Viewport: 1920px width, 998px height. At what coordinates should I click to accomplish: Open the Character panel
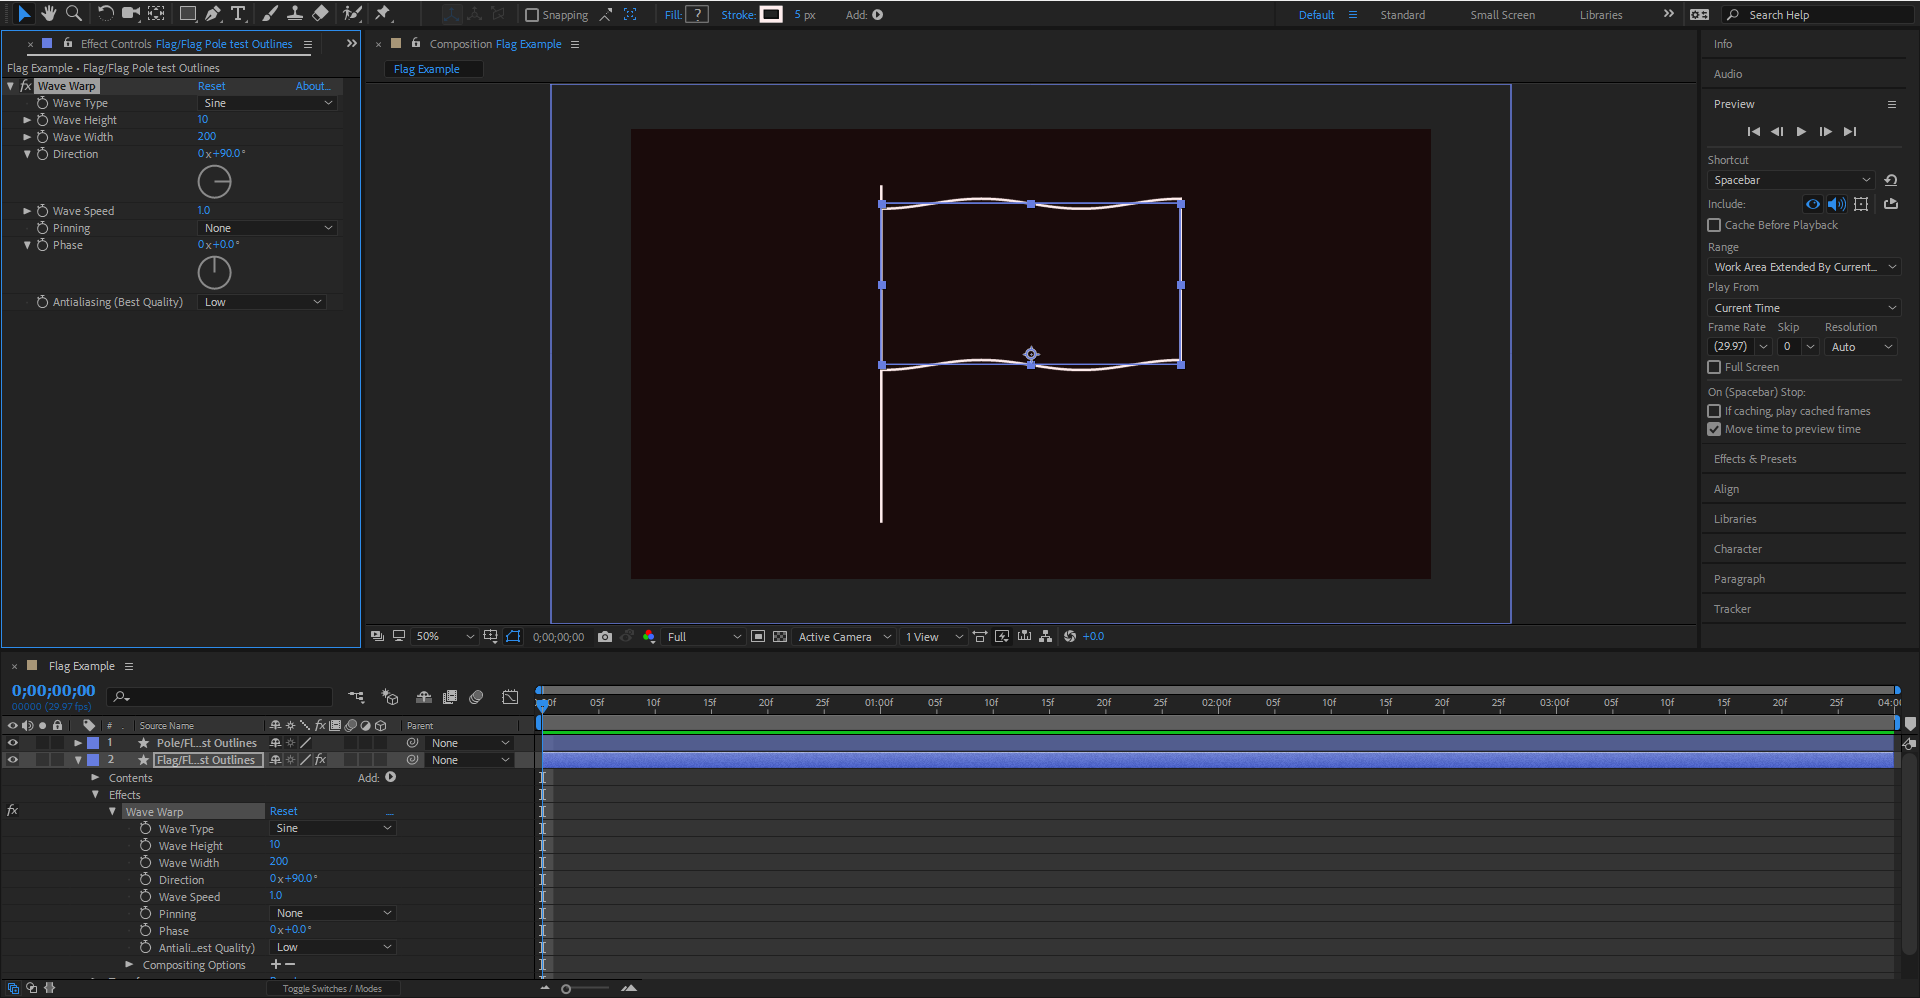(1737, 549)
